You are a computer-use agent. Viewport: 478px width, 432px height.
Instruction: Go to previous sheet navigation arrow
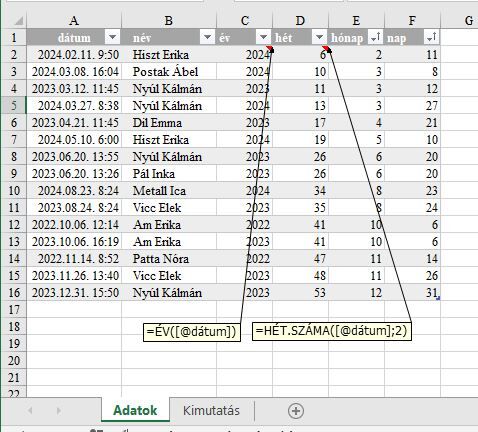coord(30,410)
